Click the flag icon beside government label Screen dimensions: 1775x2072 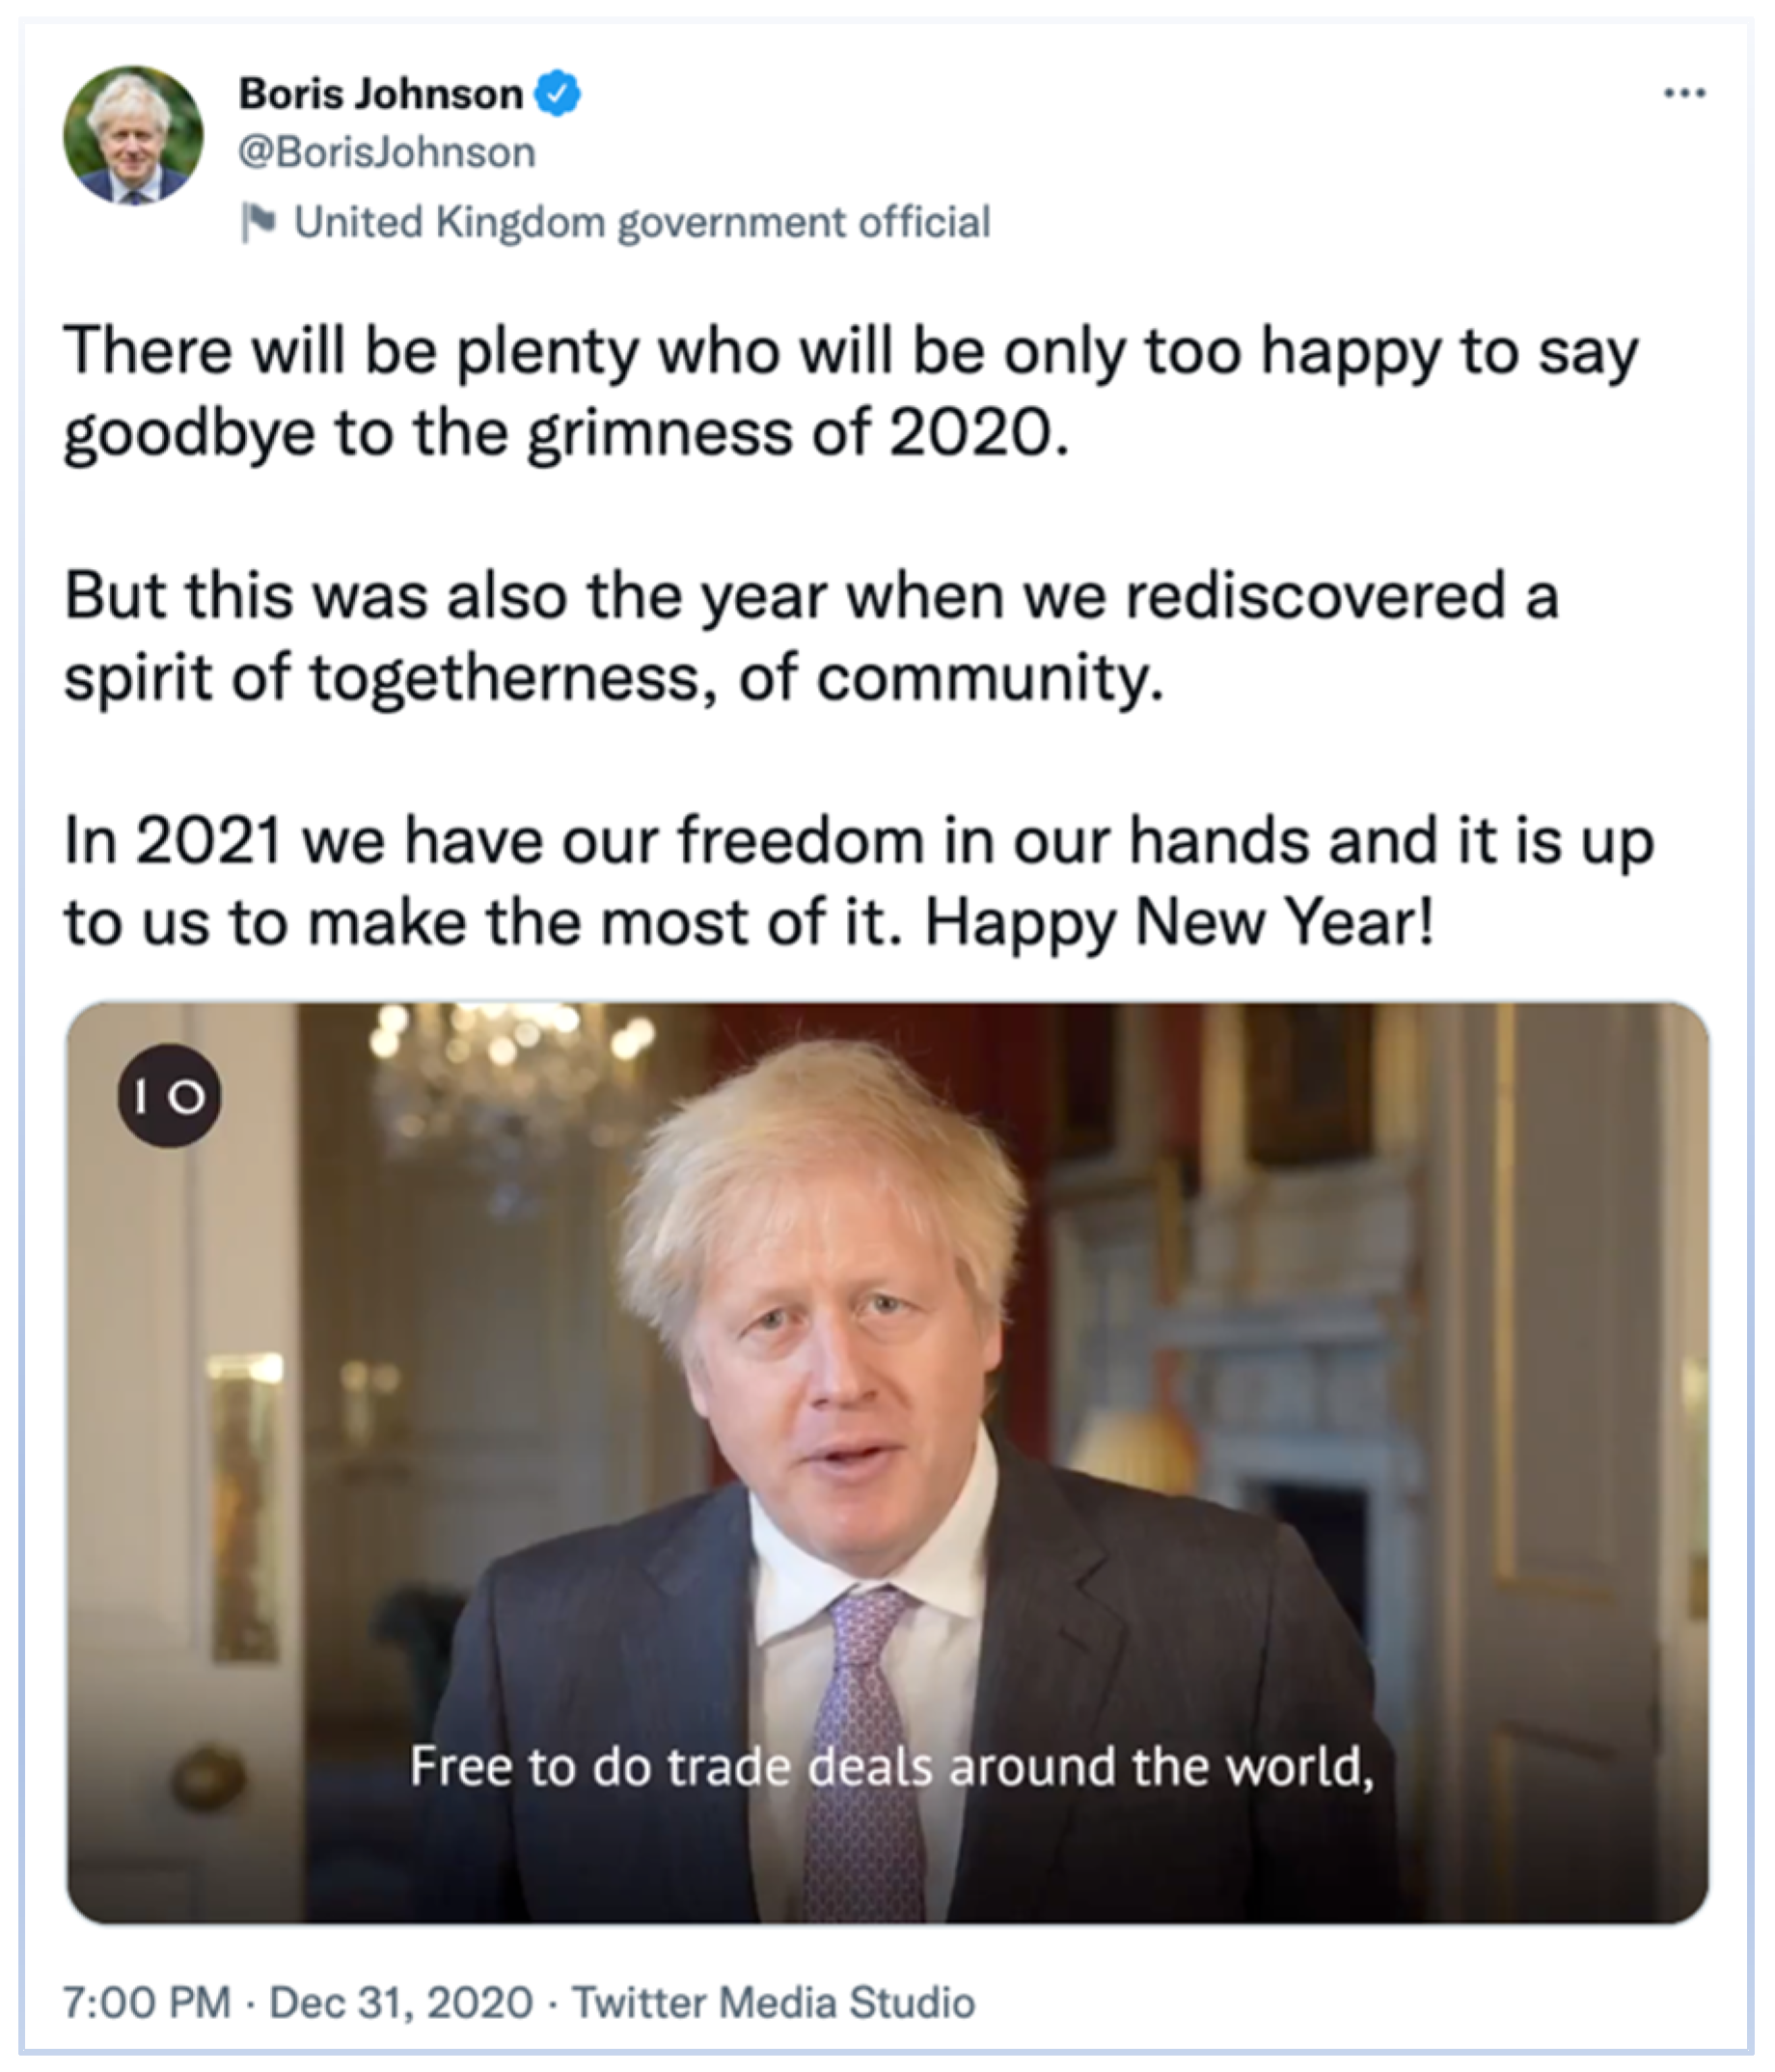pos(258,222)
